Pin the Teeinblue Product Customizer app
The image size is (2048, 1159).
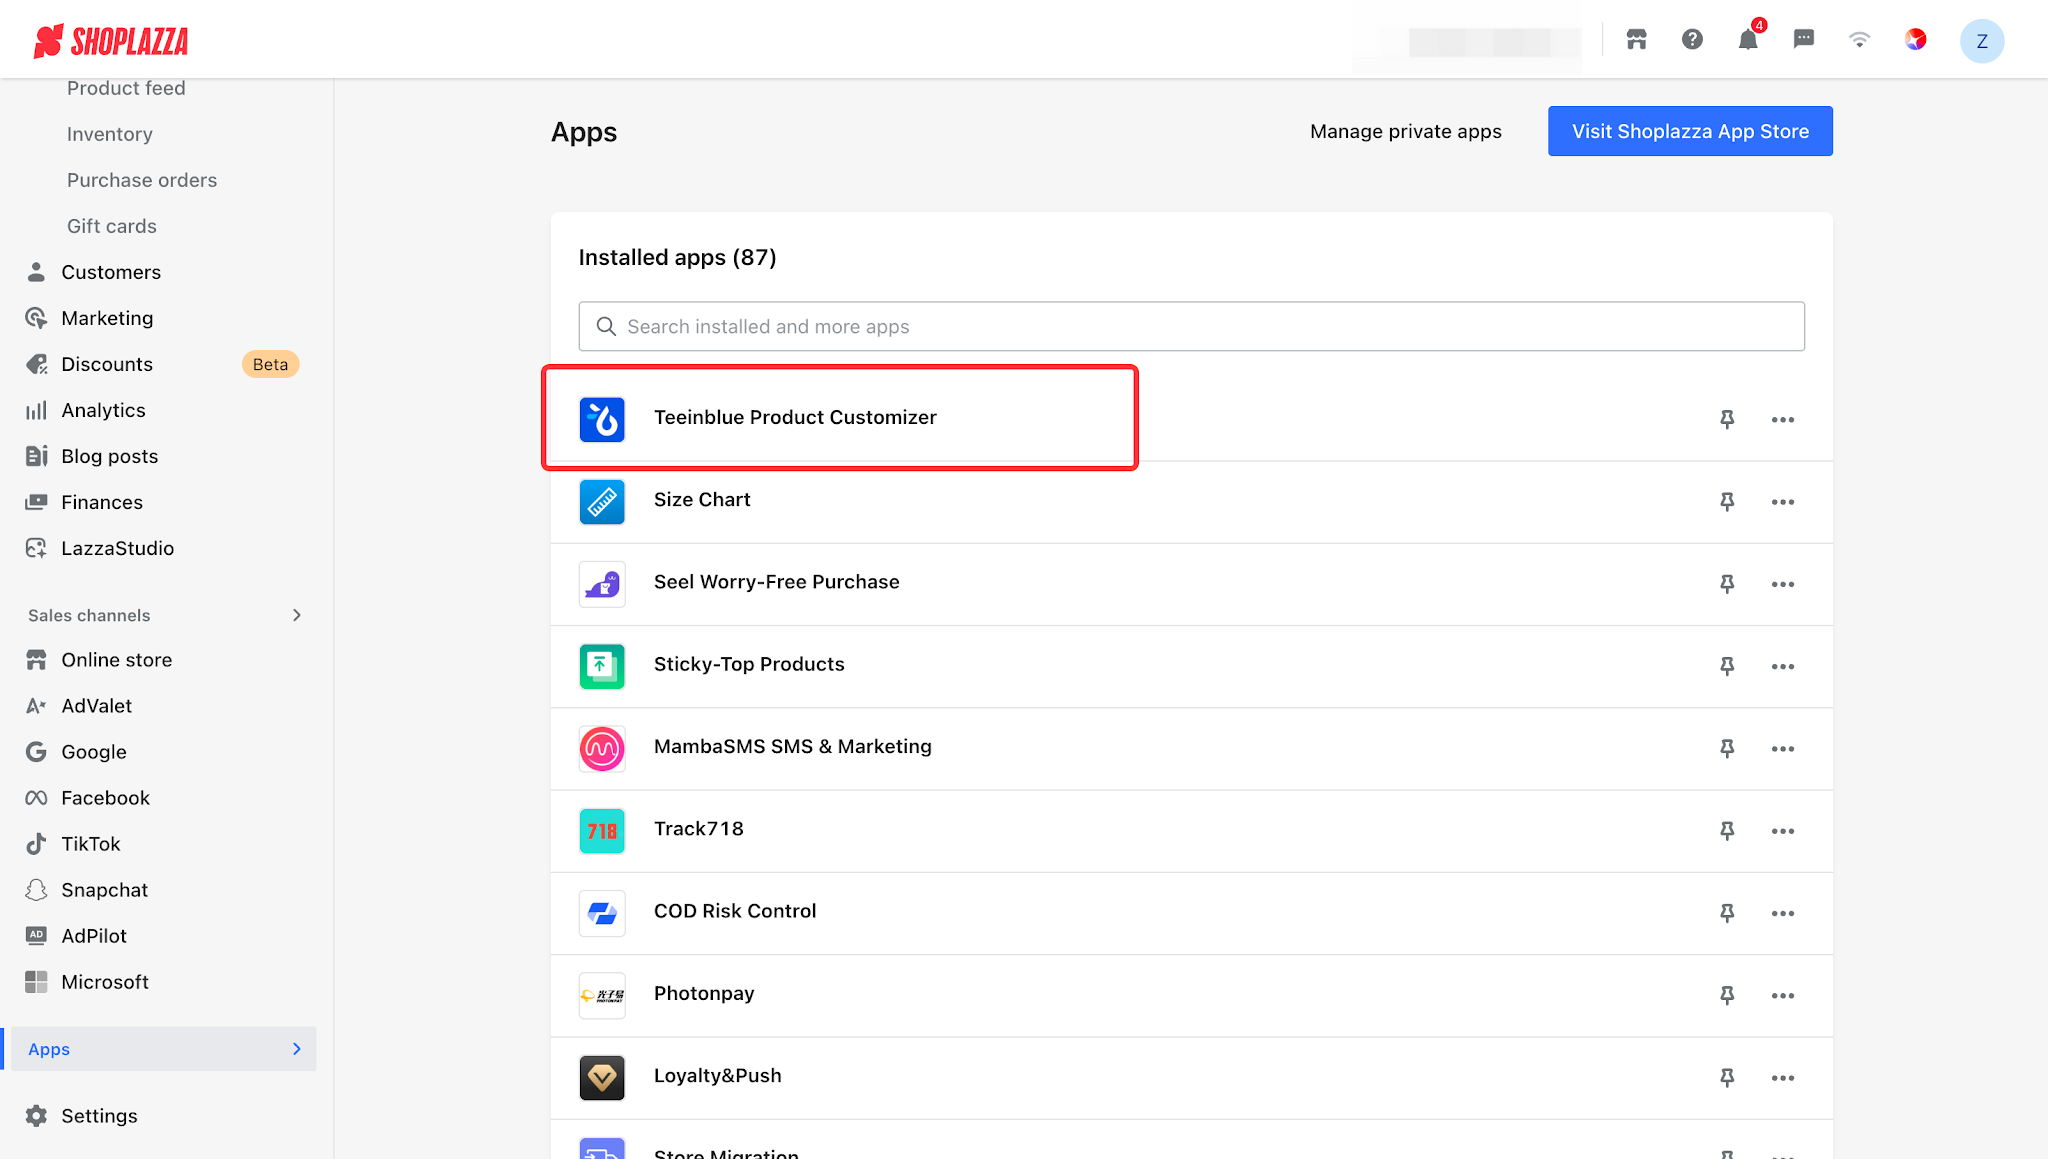[1727, 419]
